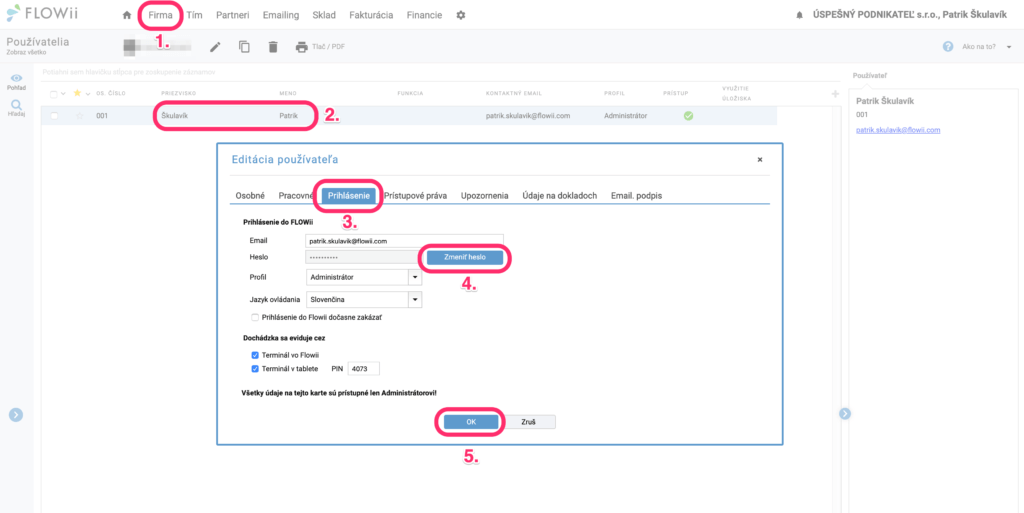The width and height of the screenshot is (1024, 513).
Task: Sort by the Funkcia column header
Action: [411, 94]
